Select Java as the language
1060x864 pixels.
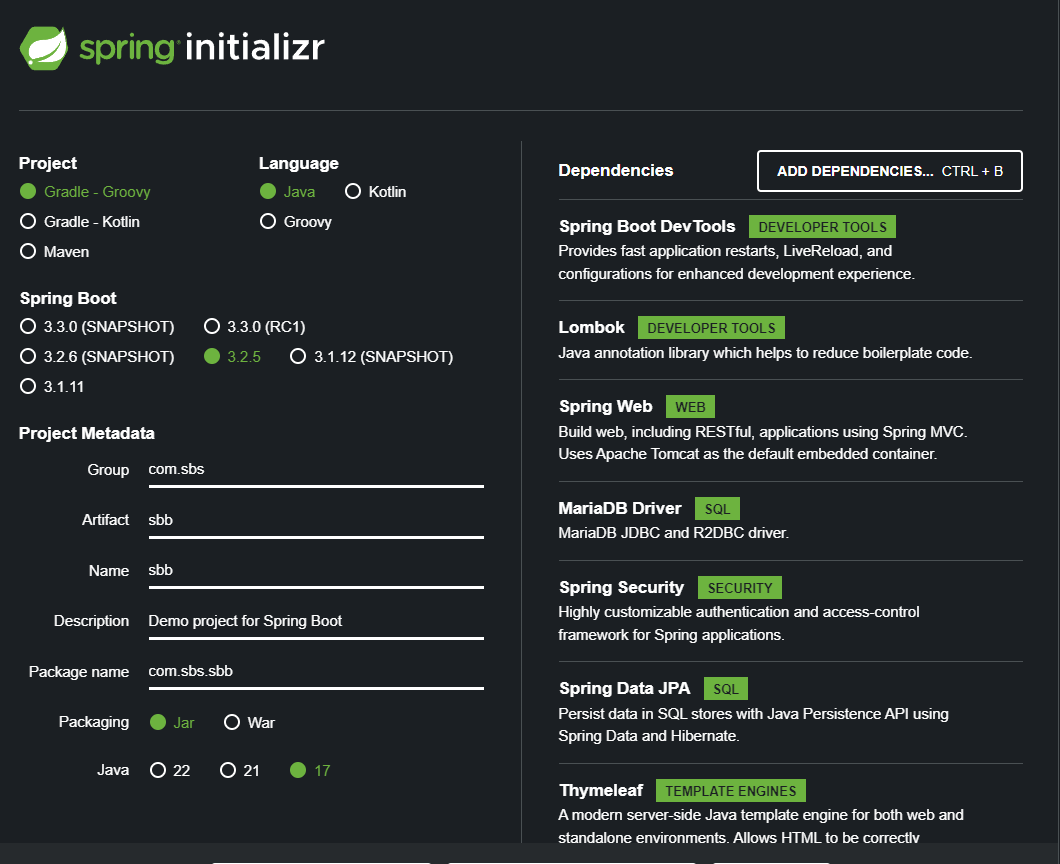click(287, 192)
